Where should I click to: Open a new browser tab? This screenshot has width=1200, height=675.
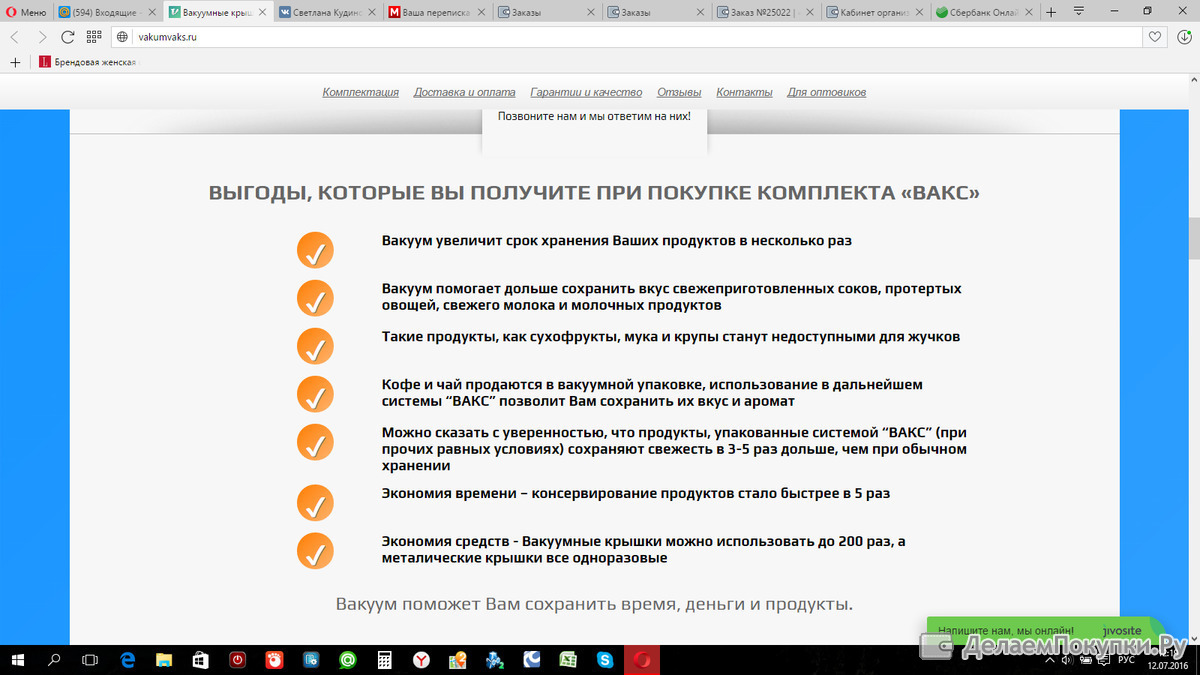pyautogui.click(x=1051, y=12)
